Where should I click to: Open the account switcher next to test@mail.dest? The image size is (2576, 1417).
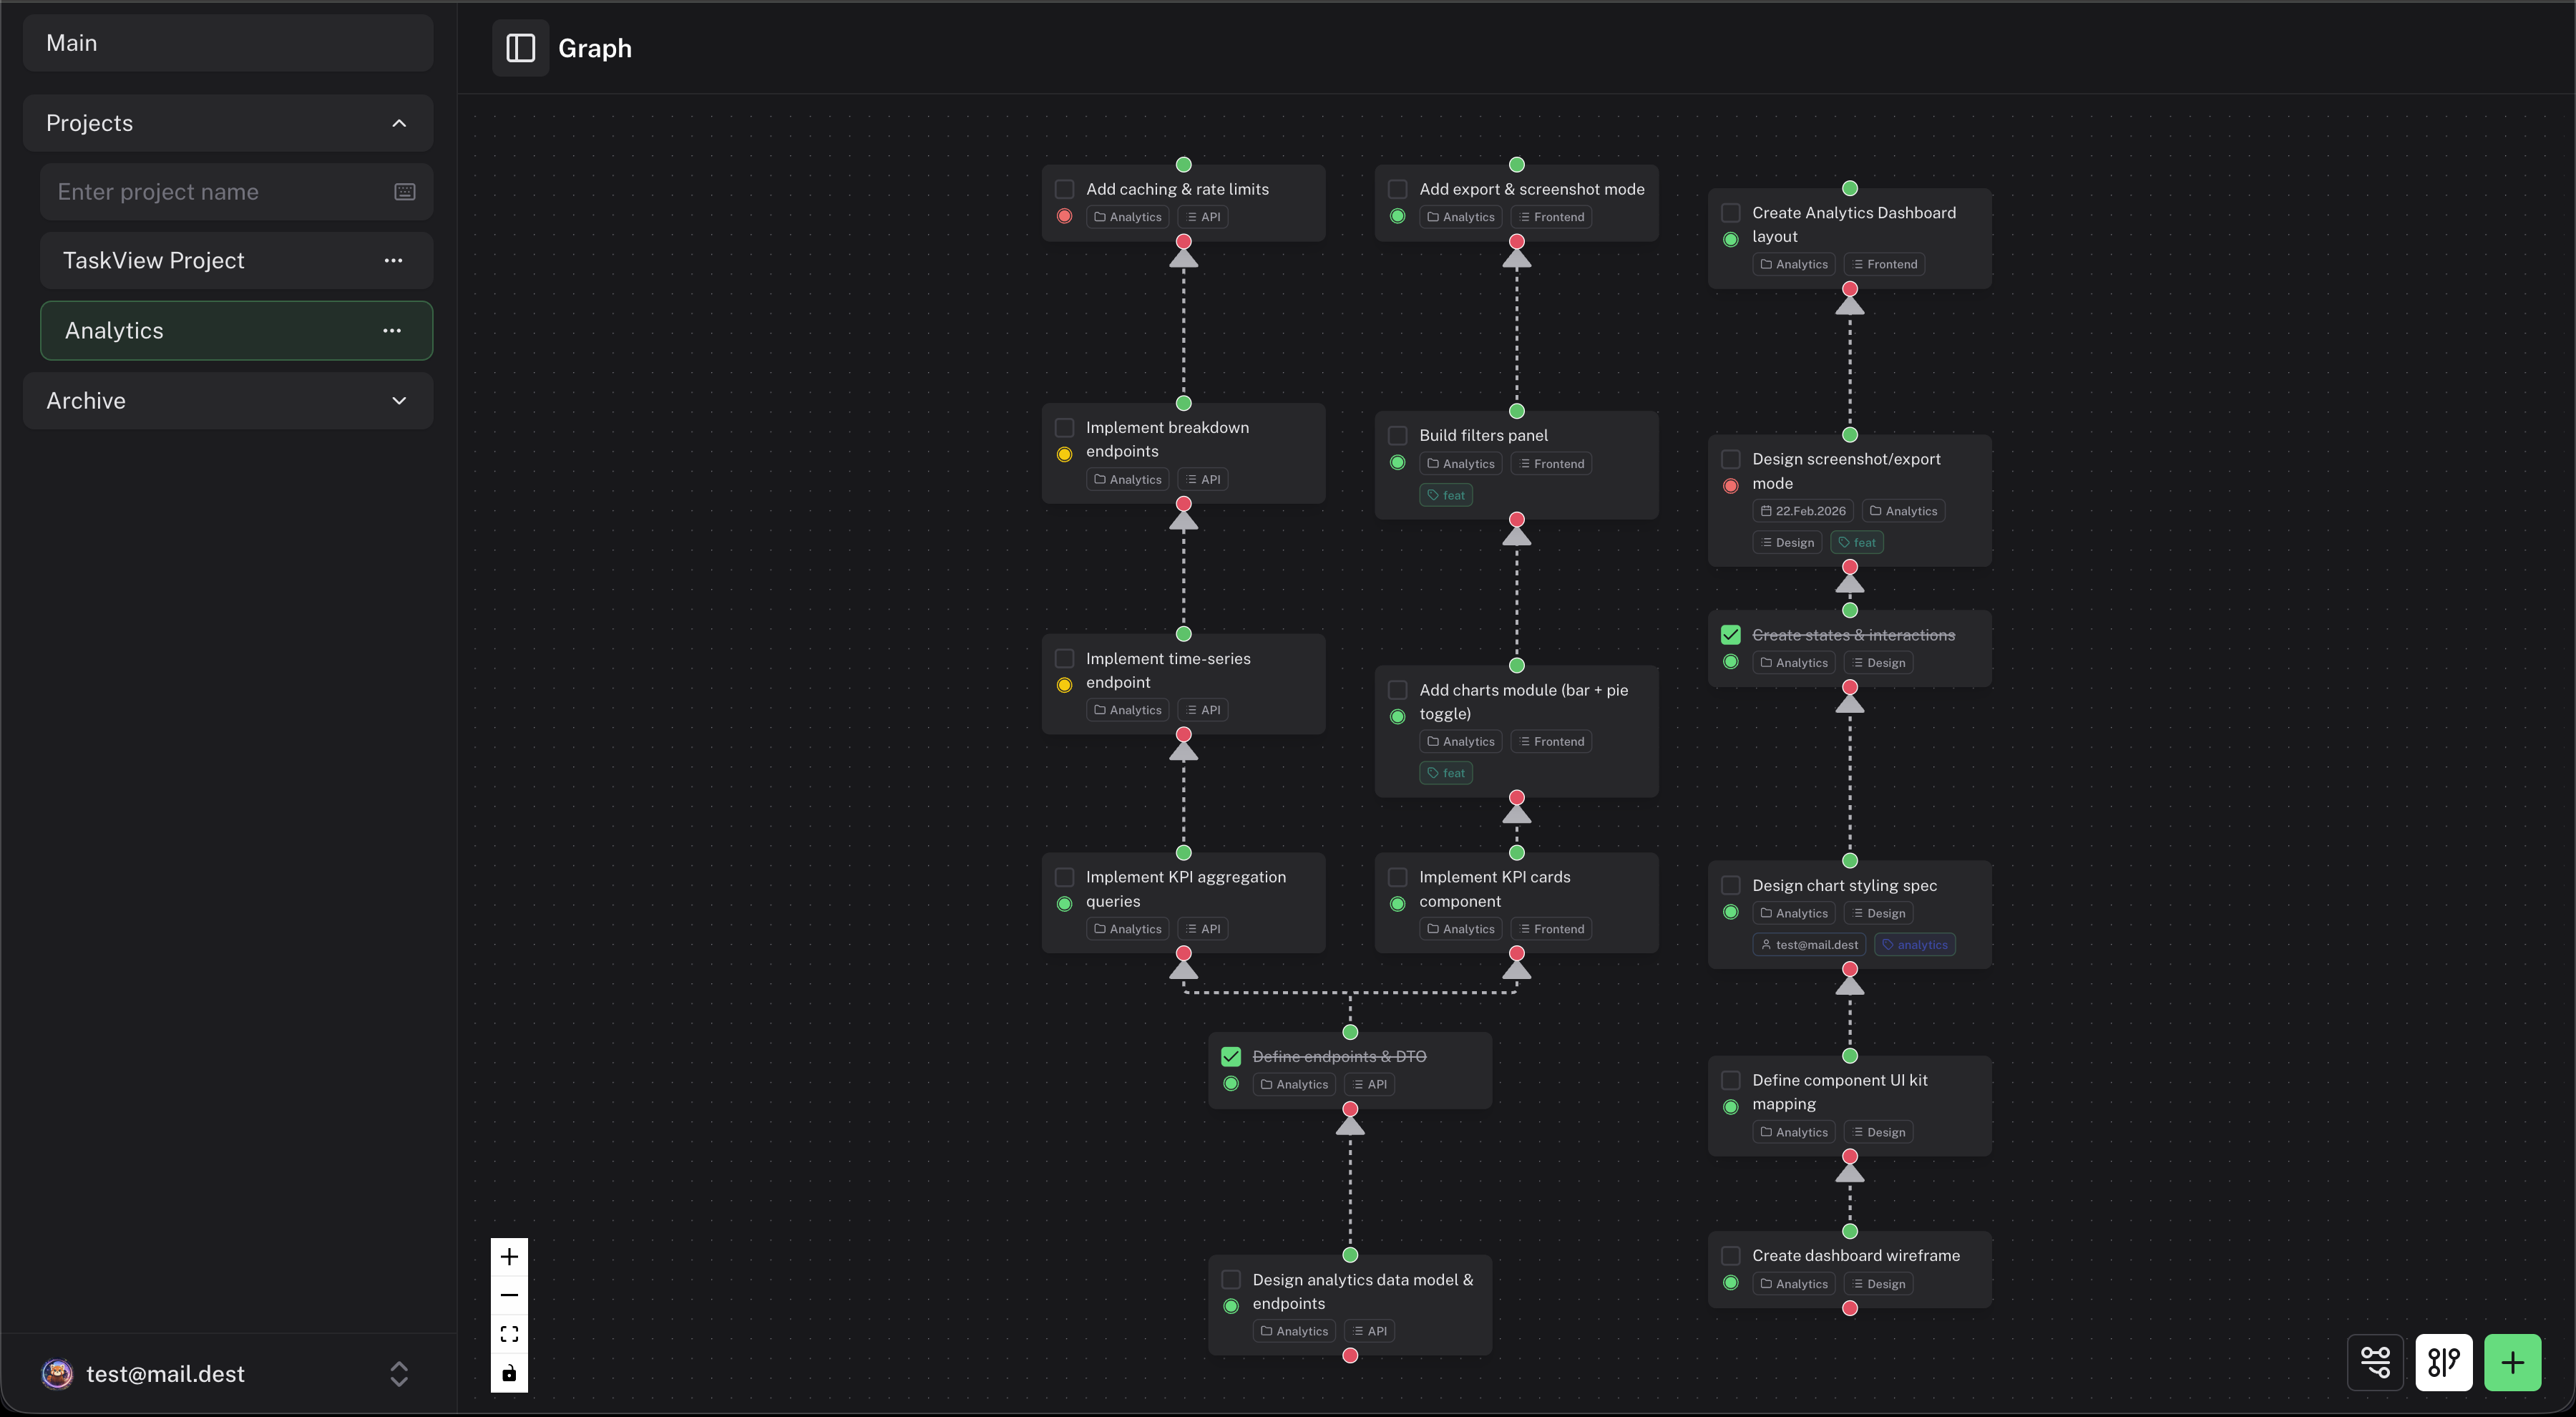(x=399, y=1374)
